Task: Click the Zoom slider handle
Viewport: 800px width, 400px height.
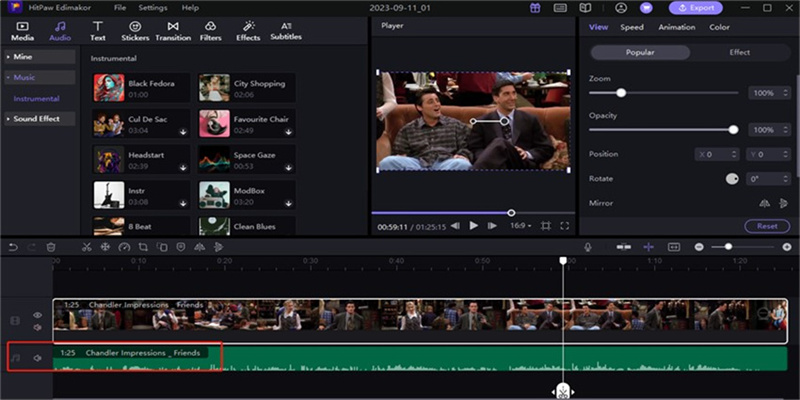Action: (621, 93)
